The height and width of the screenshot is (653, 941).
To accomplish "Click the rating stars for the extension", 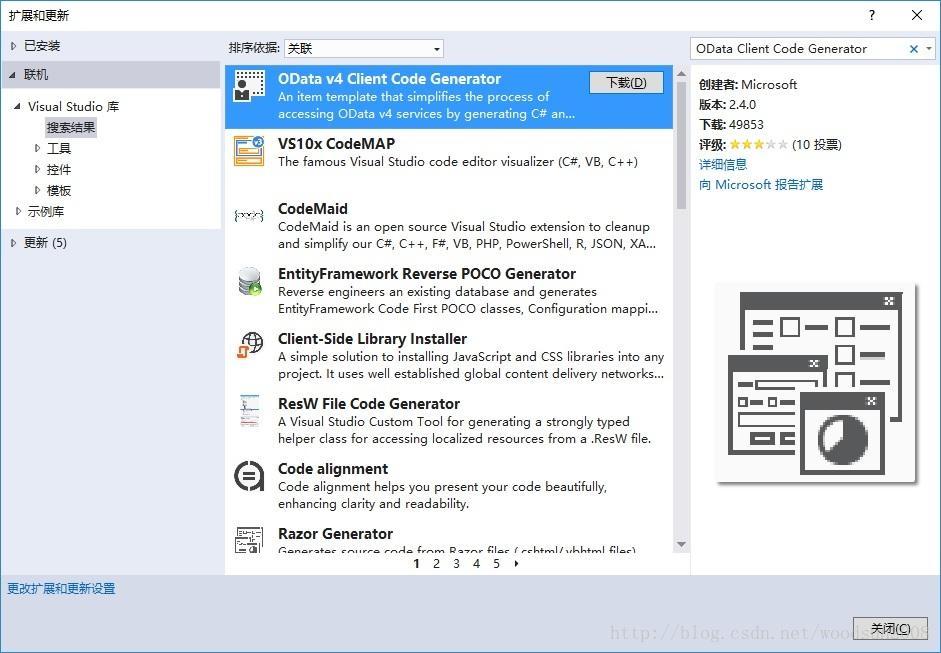I will [x=759, y=145].
